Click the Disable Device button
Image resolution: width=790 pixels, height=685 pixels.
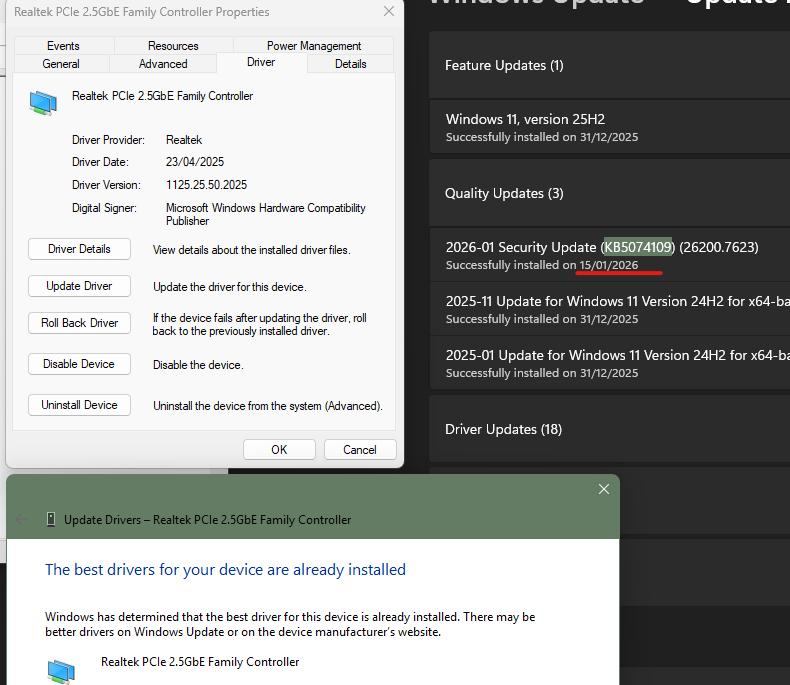point(80,364)
